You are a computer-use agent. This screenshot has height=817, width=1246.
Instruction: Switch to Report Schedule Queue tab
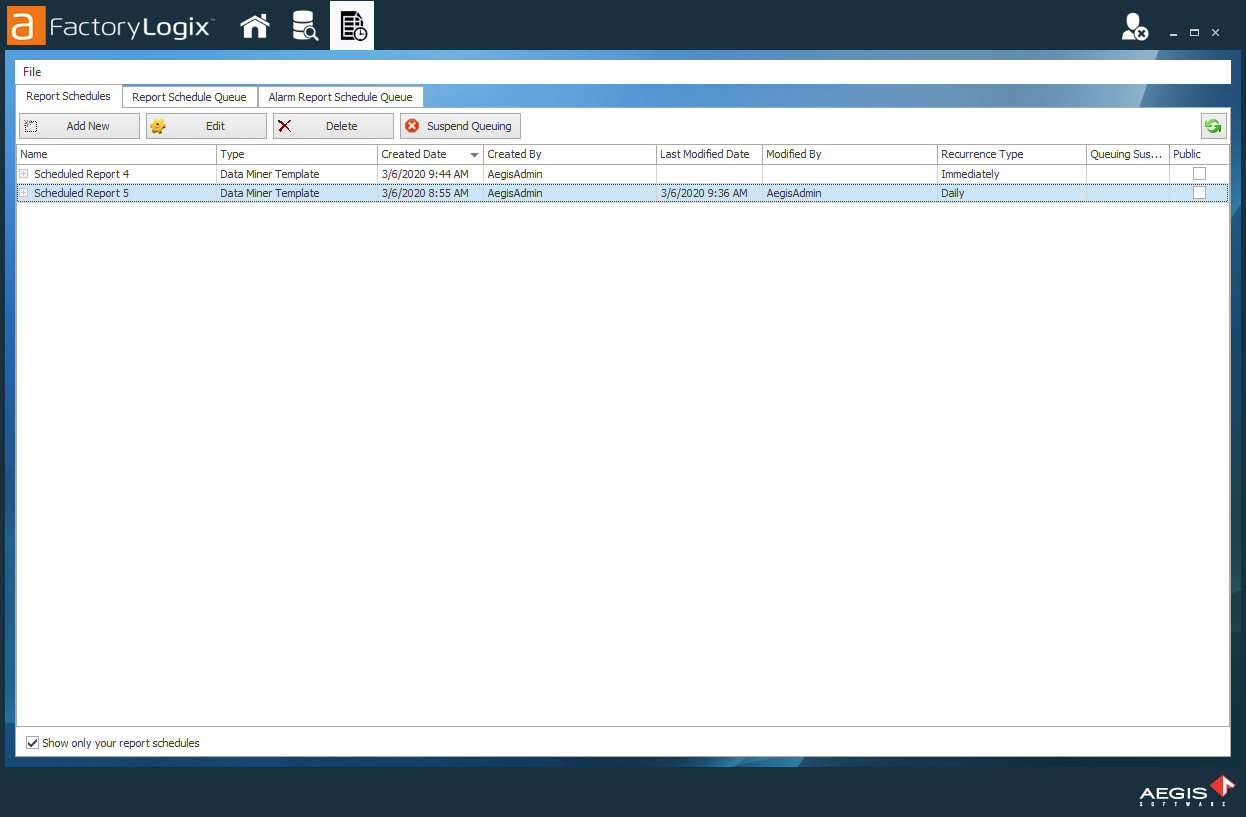coord(189,97)
